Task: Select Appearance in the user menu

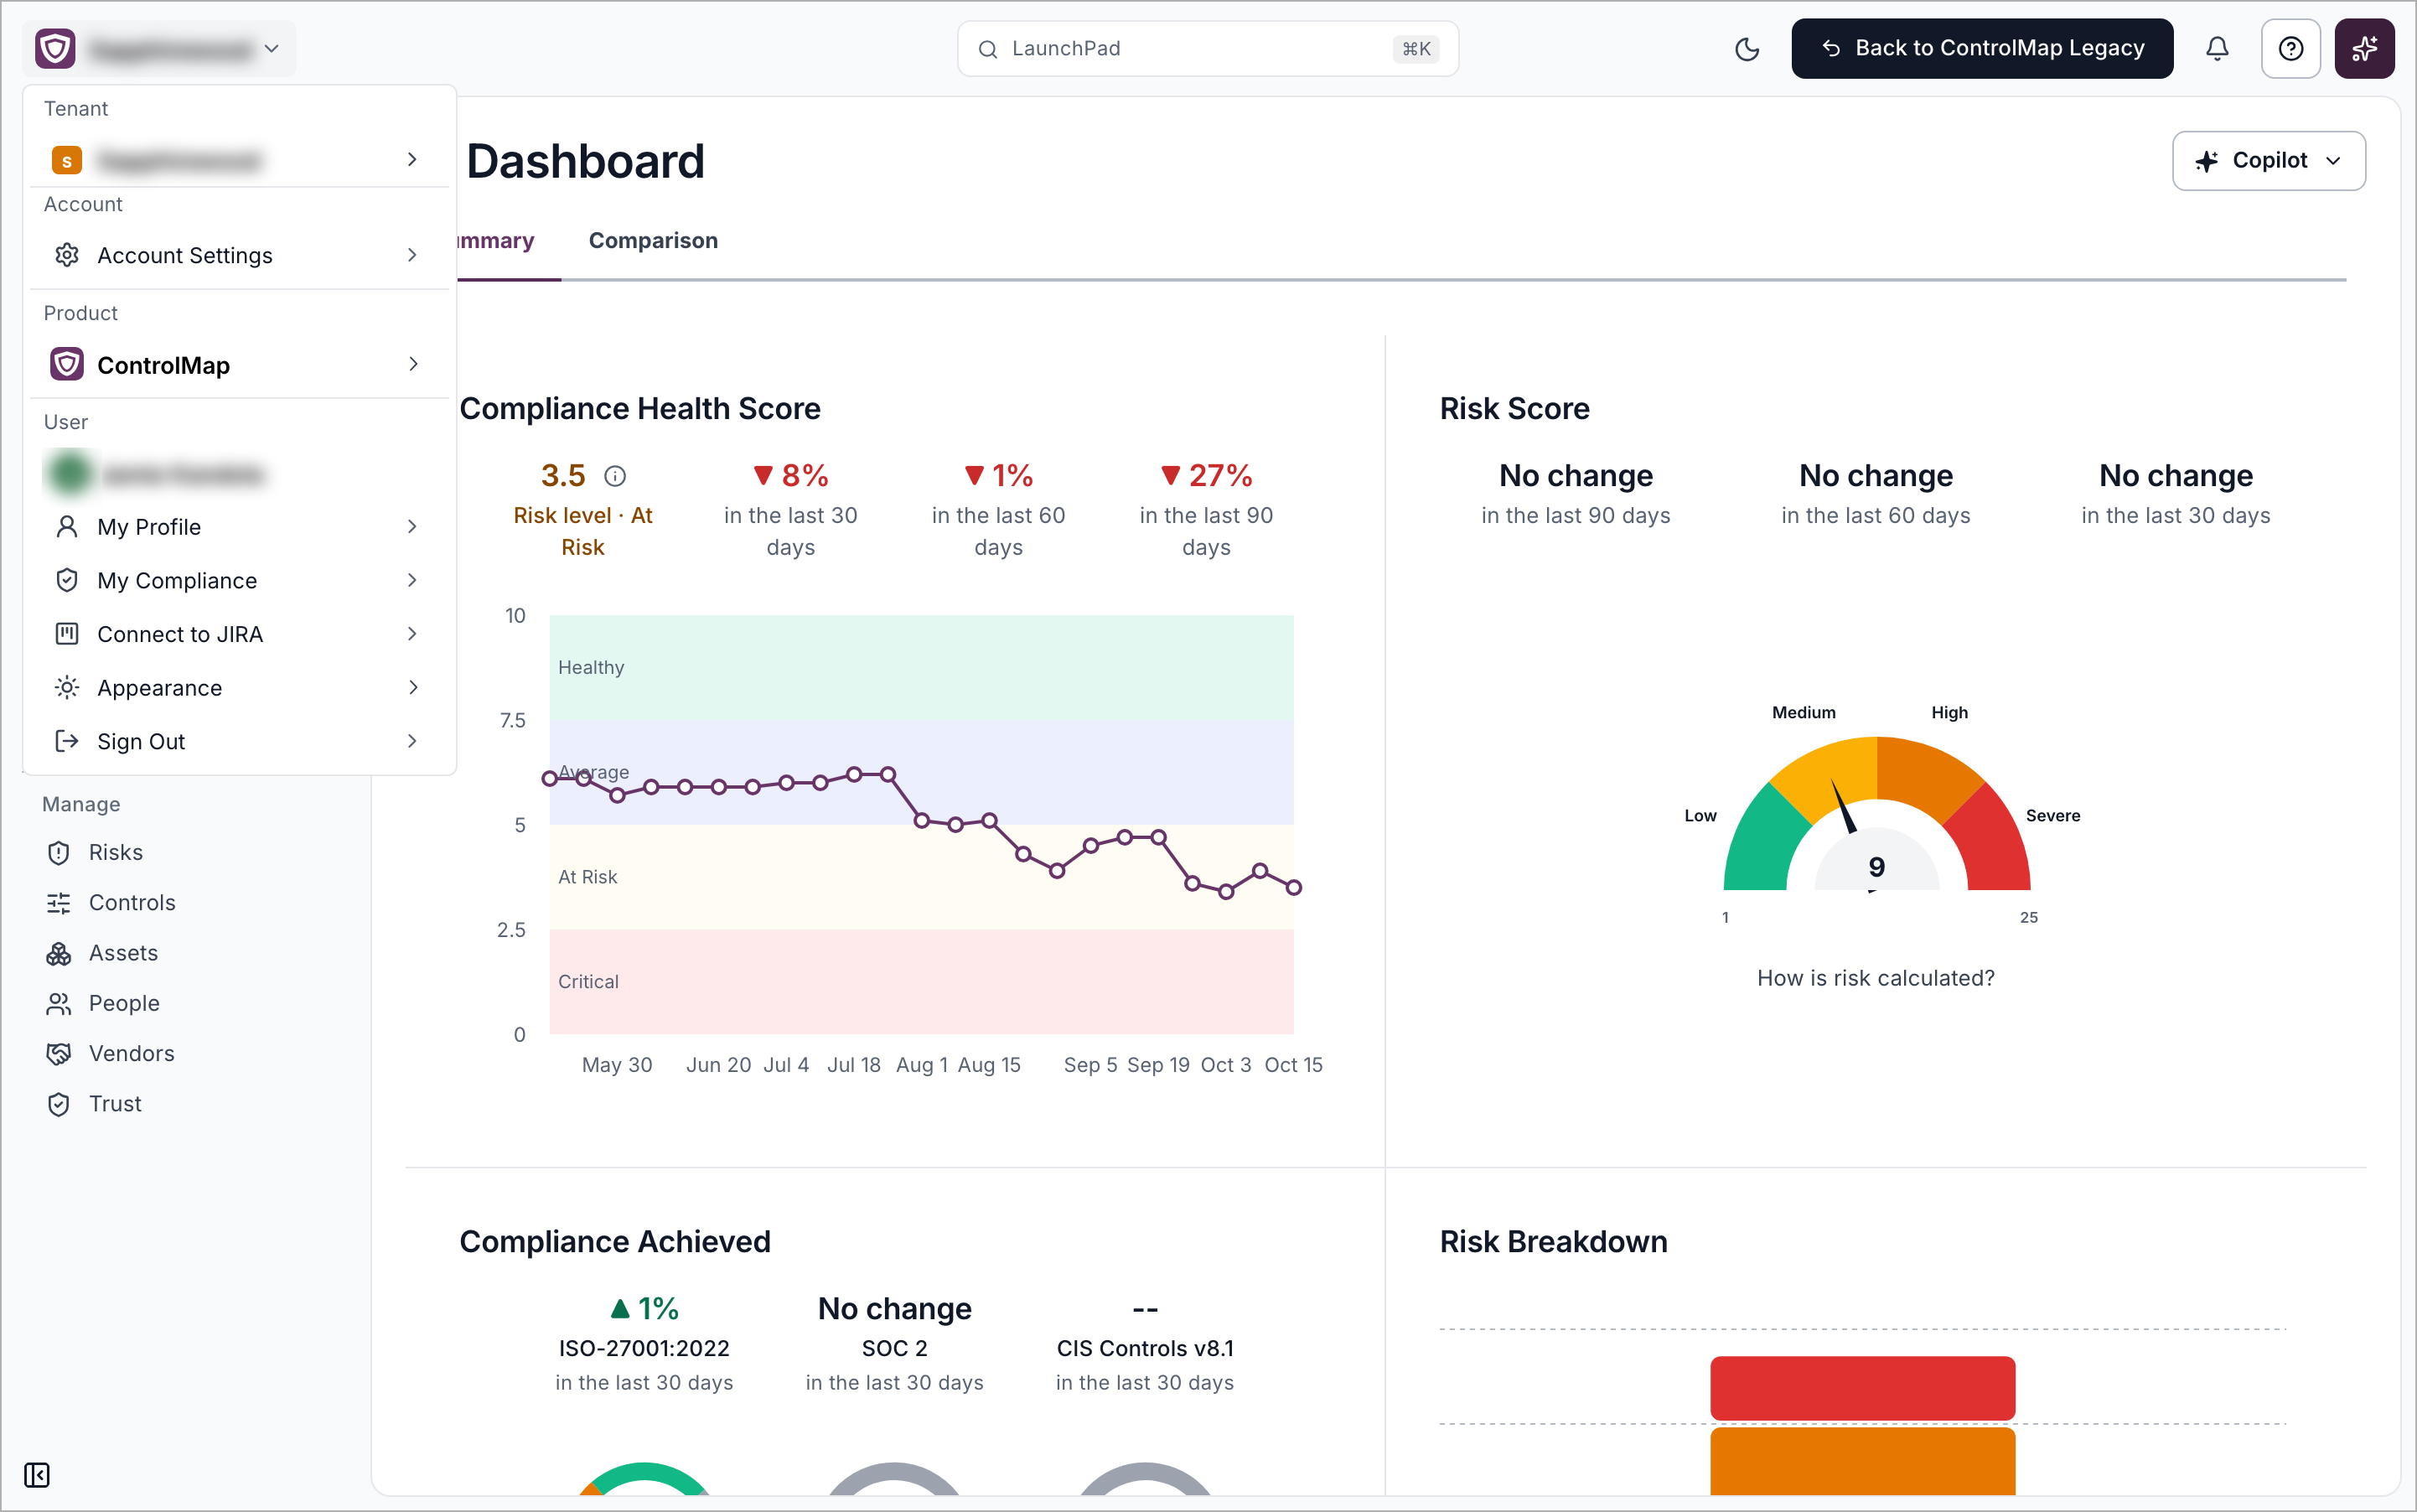Action: [x=238, y=688]
